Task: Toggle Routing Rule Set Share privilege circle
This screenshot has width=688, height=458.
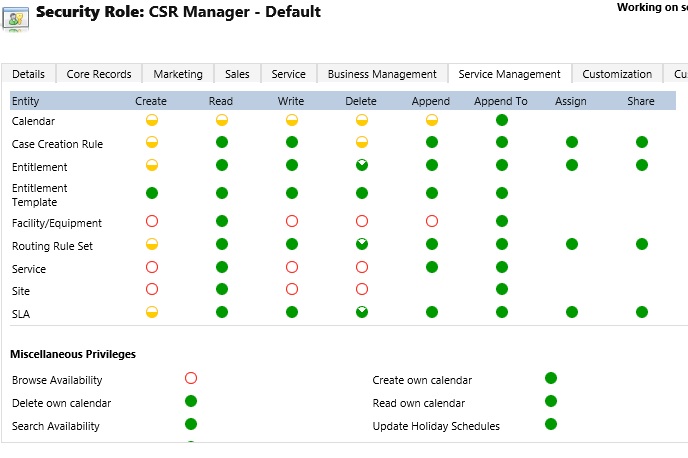Action: 641,244
